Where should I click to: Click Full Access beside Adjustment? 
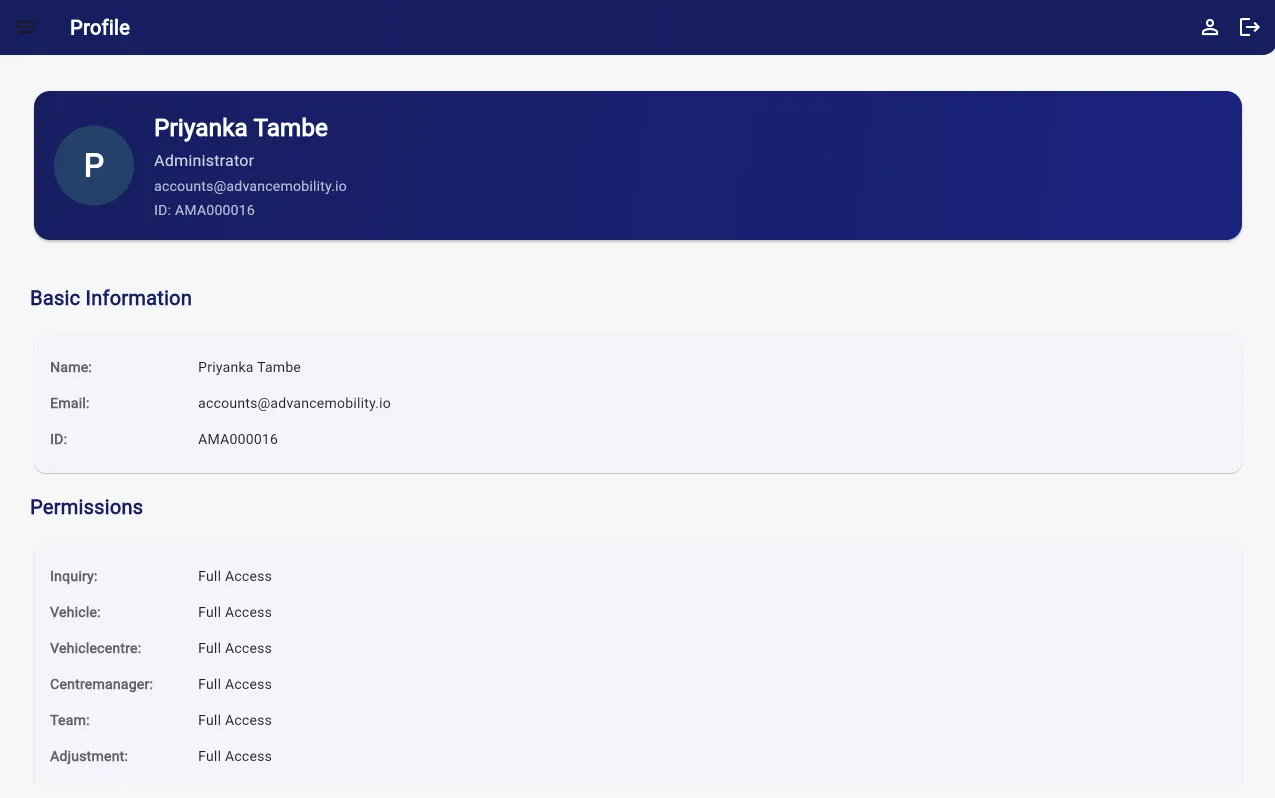235,756
